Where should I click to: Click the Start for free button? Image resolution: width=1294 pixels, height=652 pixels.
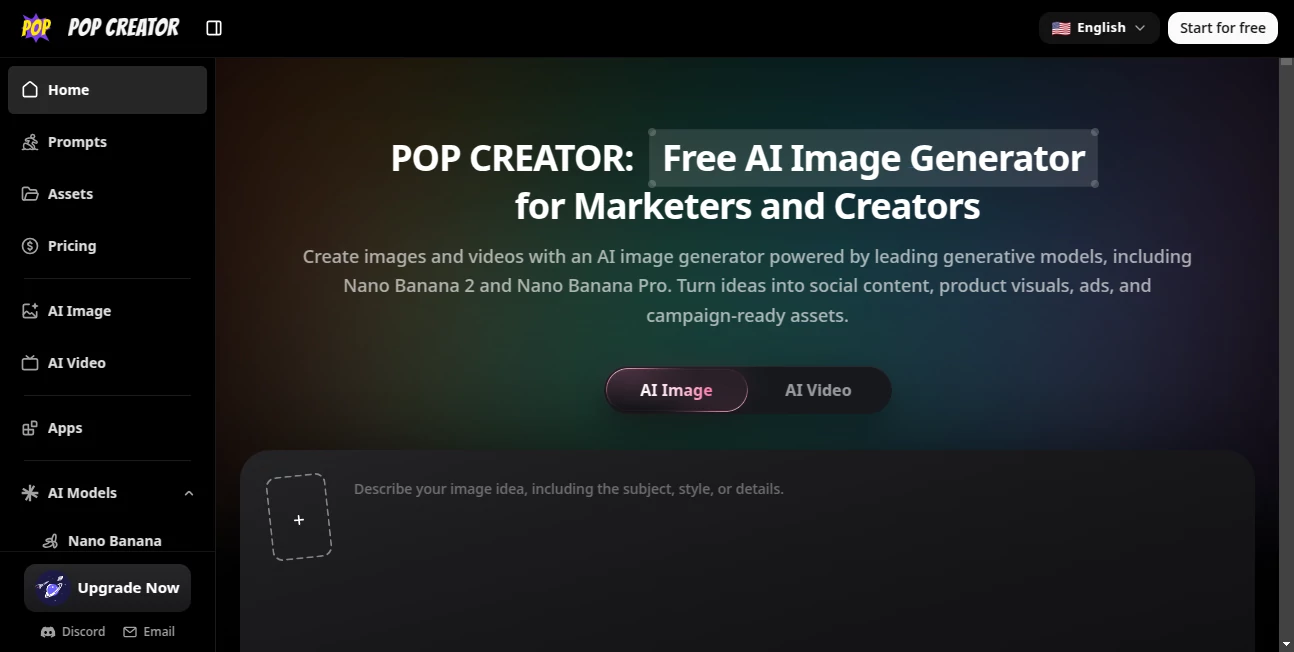[x=1223, y=28]
